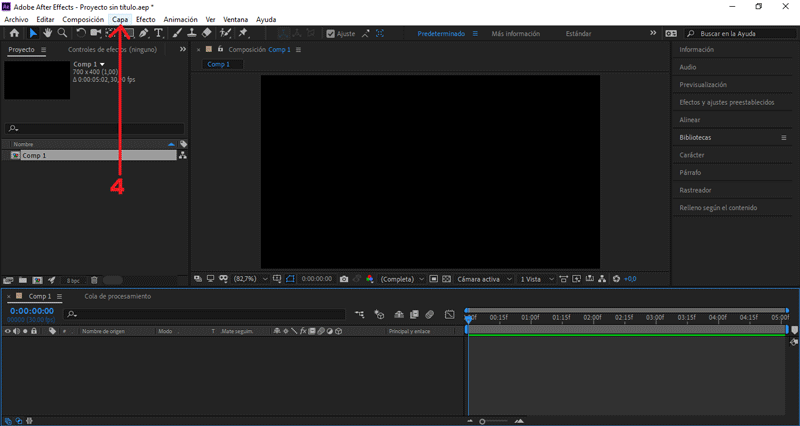800x426 pixels.
Task: Click new composition icon in Project panel
Action: 37,280
